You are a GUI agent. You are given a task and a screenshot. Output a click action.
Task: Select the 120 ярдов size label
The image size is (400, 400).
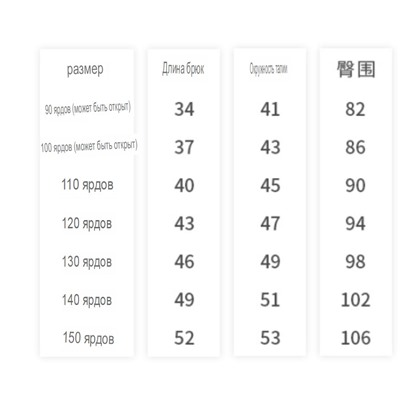click(87, 223)
